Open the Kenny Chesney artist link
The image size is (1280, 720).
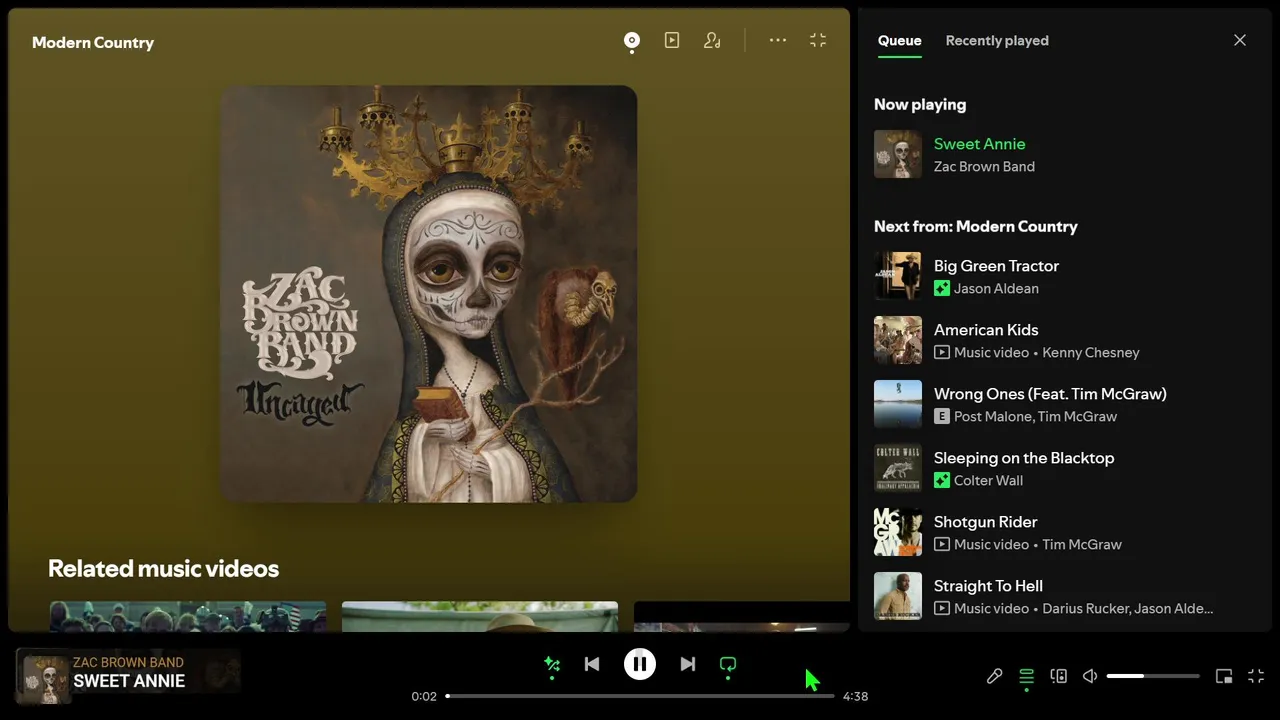pyautogui.click(x=1091, y=353)
